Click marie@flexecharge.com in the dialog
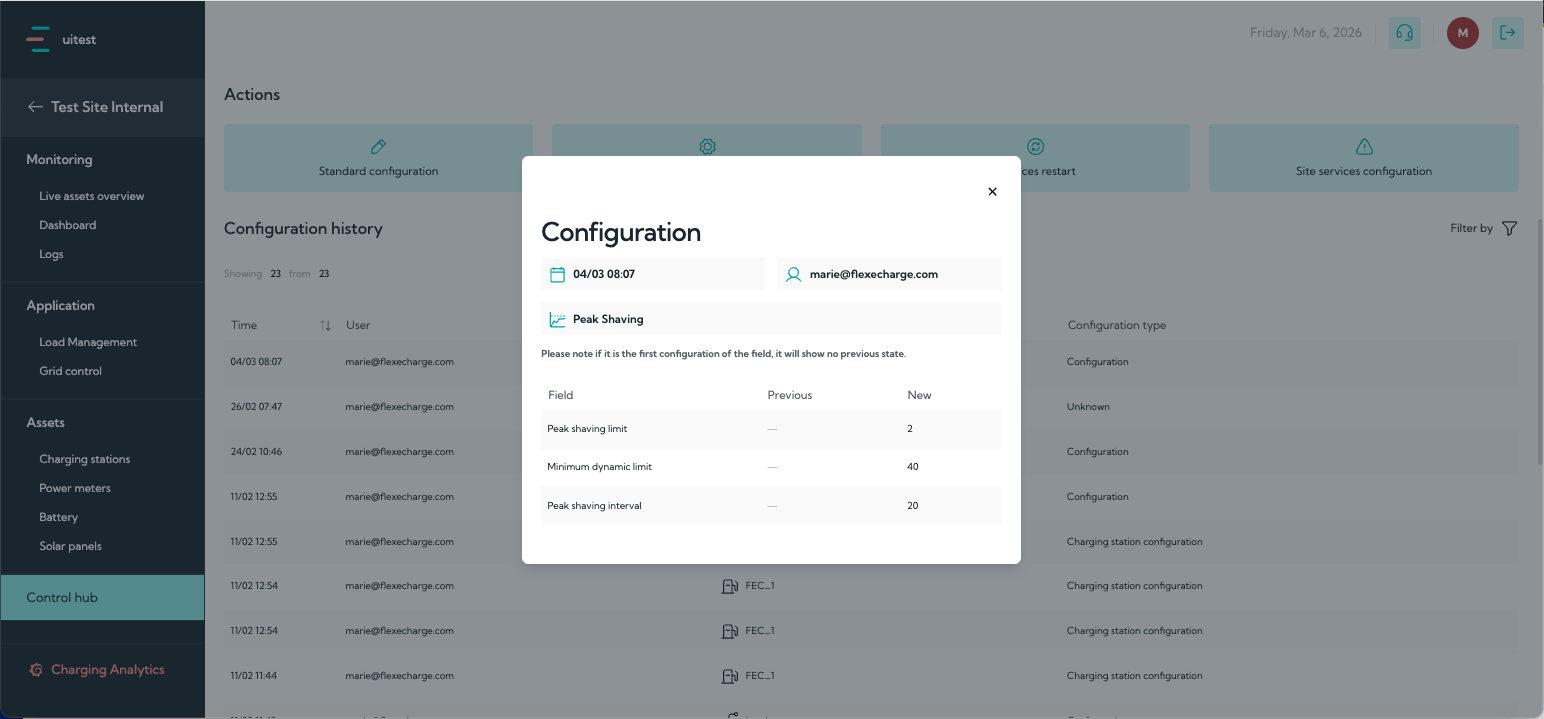This screenshot has height=719, width=1544. (874, 274)
